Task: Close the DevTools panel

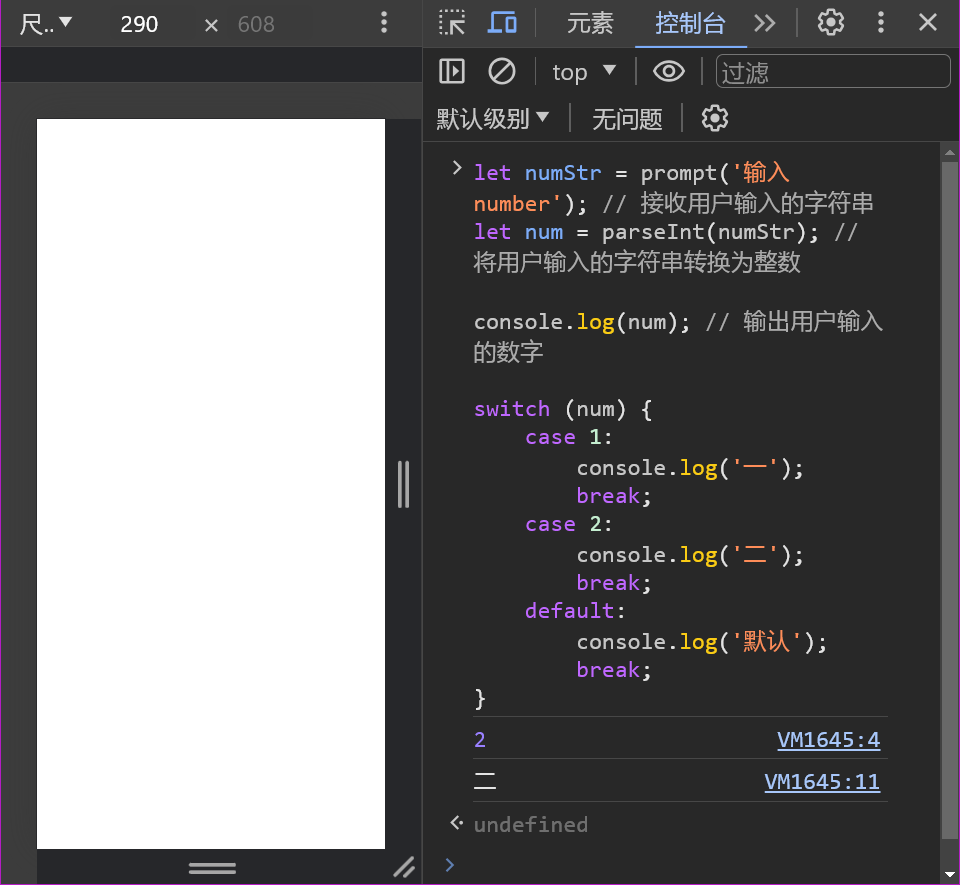Action: point(928,23)
